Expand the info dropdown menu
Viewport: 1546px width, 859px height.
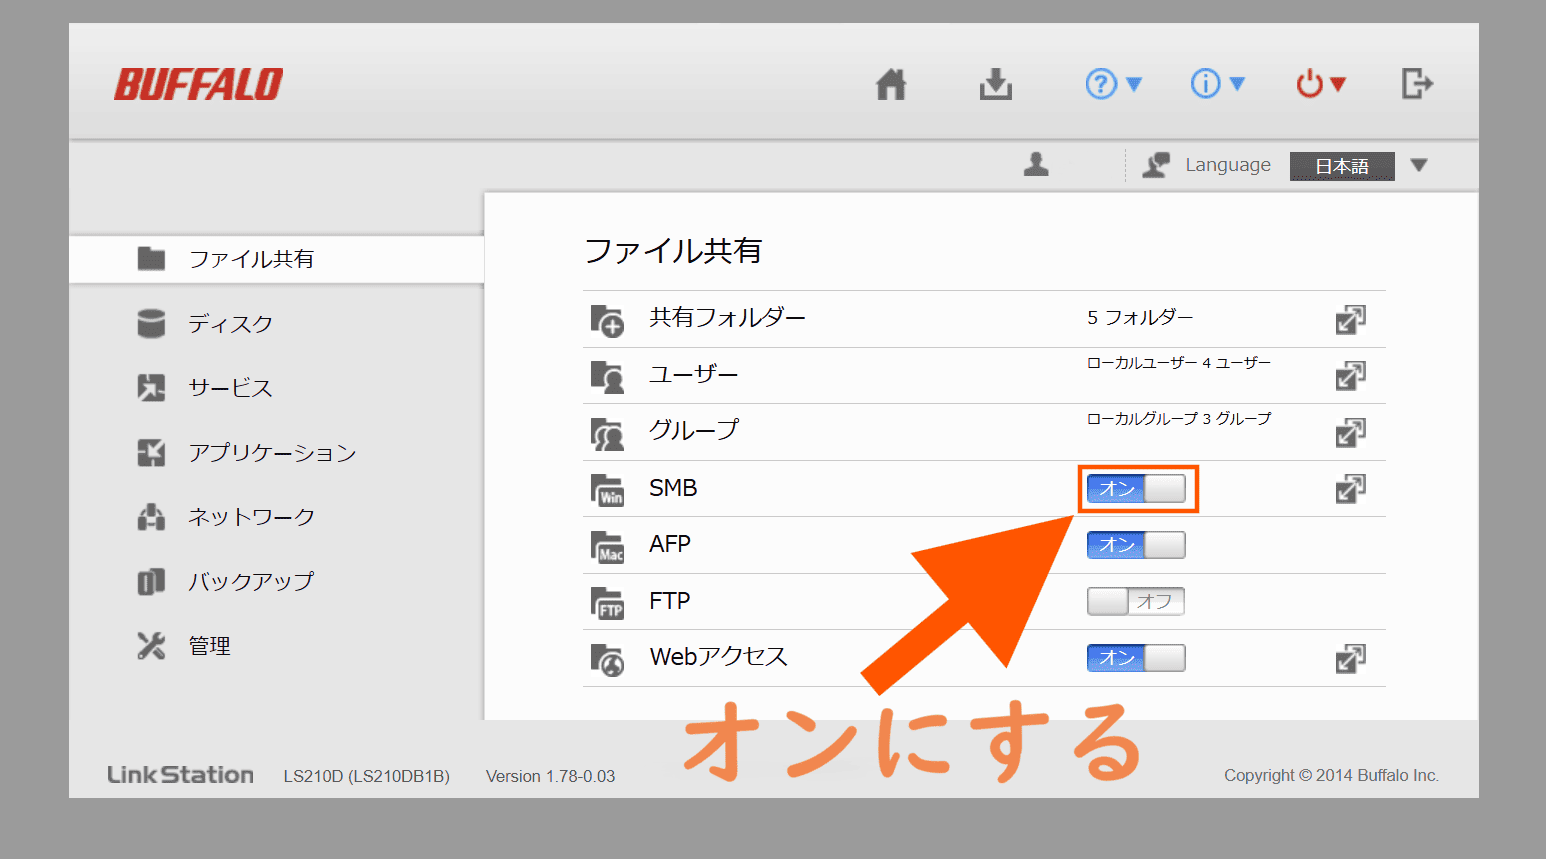pos(1217,84)
